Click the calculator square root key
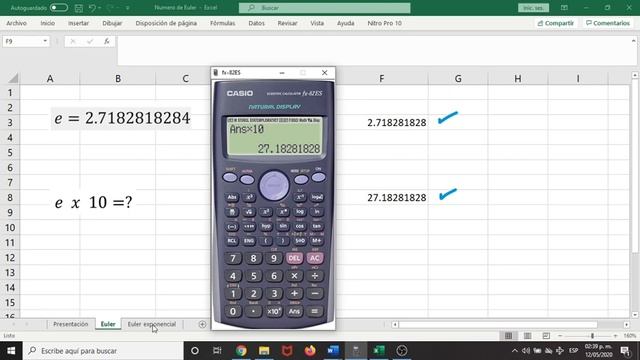This screenshot has height=360, width=640. point(249,212)
